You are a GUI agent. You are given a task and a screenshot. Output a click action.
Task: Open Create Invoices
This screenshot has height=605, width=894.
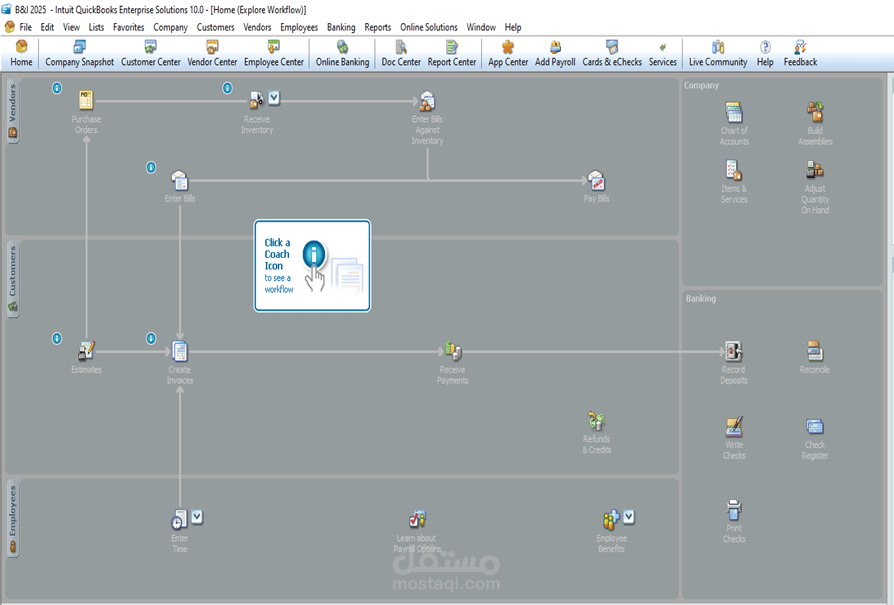180,351
